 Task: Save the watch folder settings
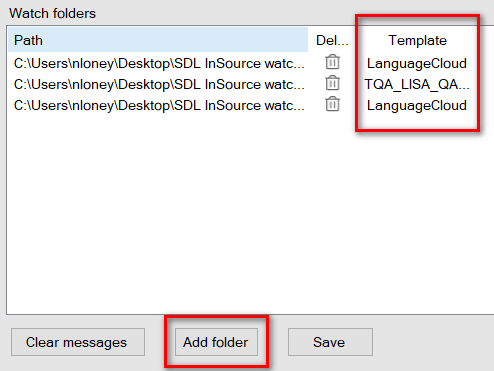330,342
